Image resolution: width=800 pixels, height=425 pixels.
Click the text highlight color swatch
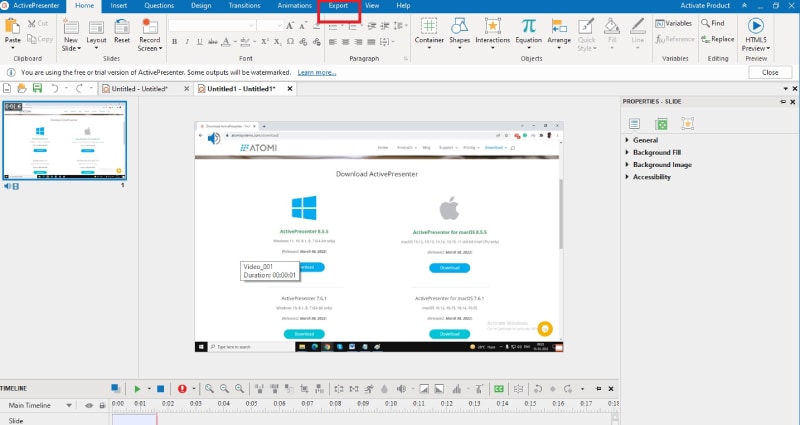(245, 42)
